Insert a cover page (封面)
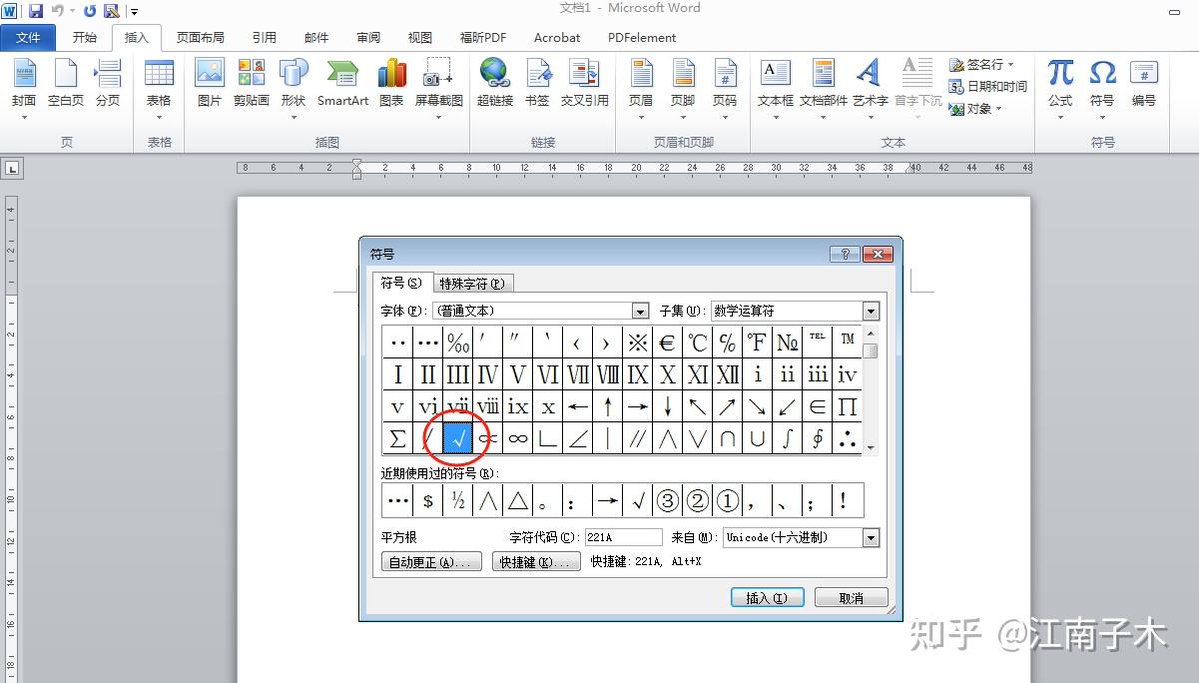 point(24,84)
